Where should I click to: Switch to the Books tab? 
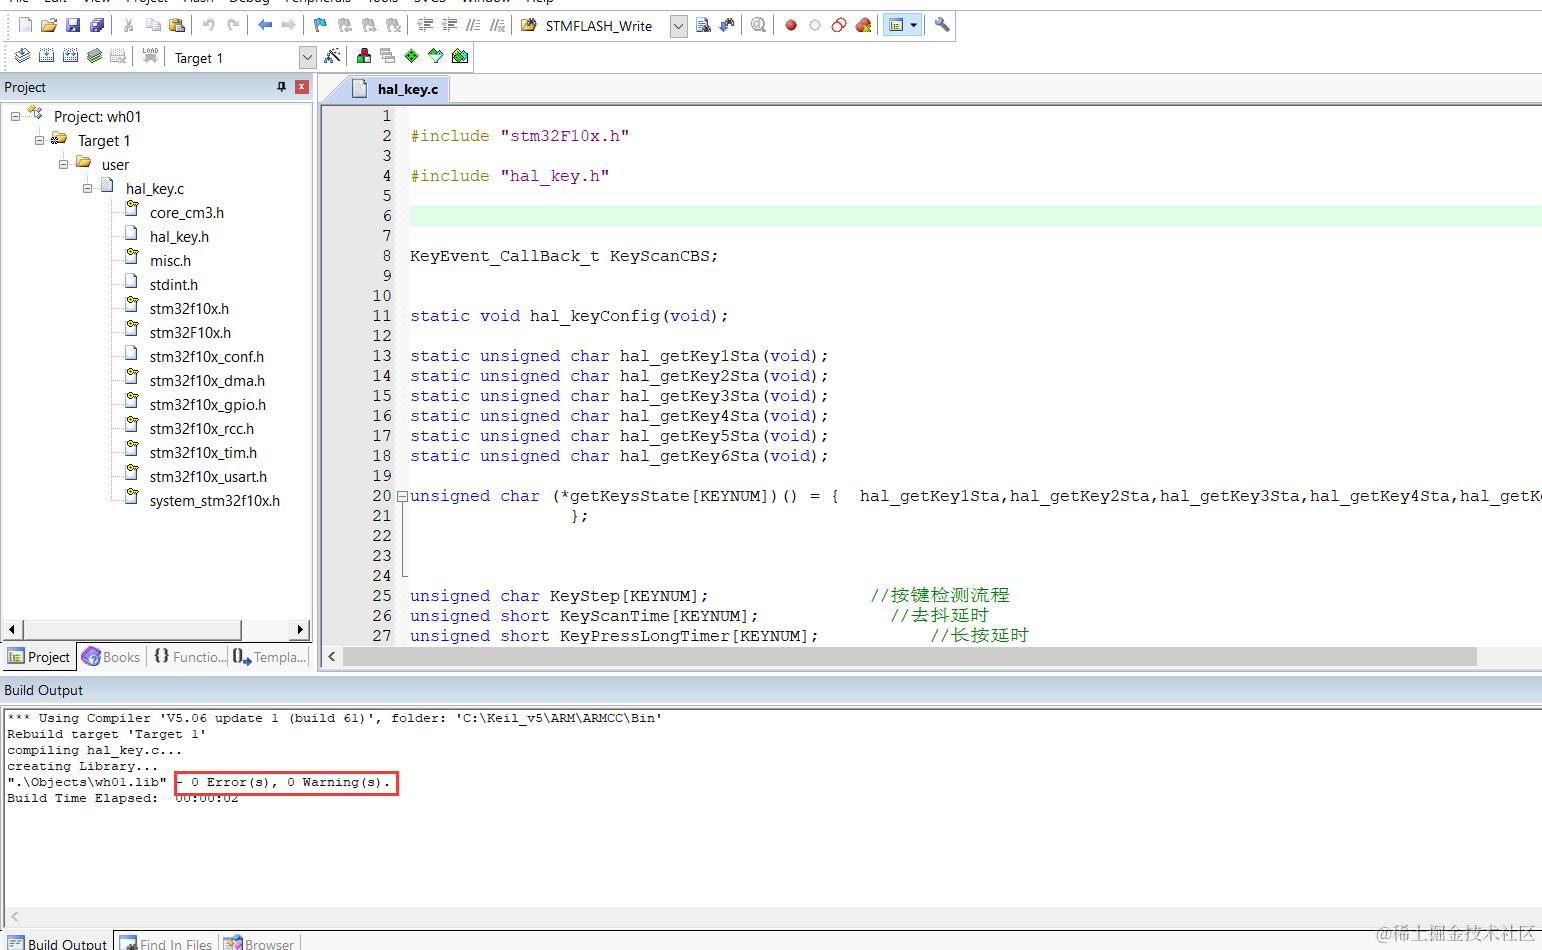pyautogui.click(x=111, y=657)
